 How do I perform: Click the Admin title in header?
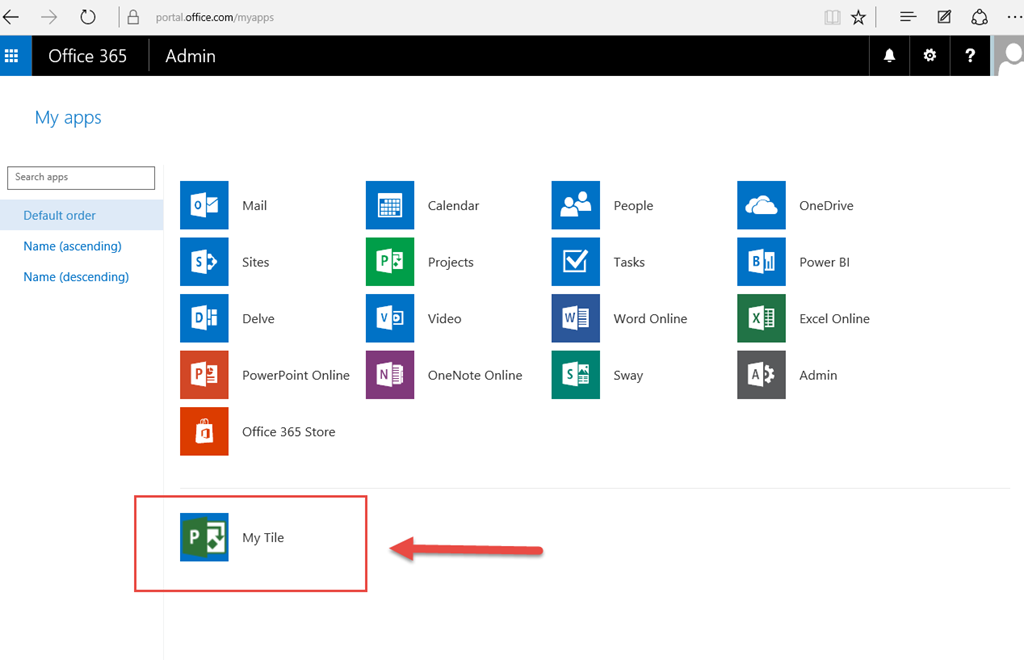[x=190, y=56]
